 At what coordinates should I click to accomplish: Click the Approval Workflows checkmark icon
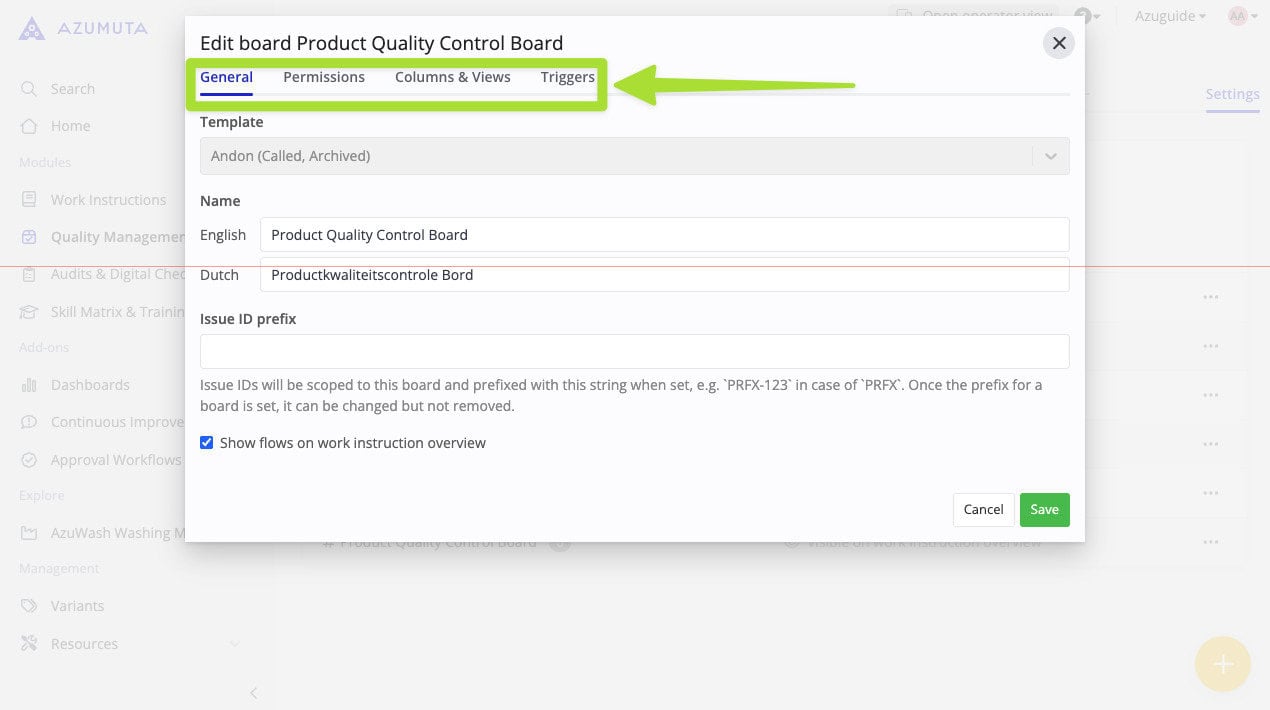29,460
